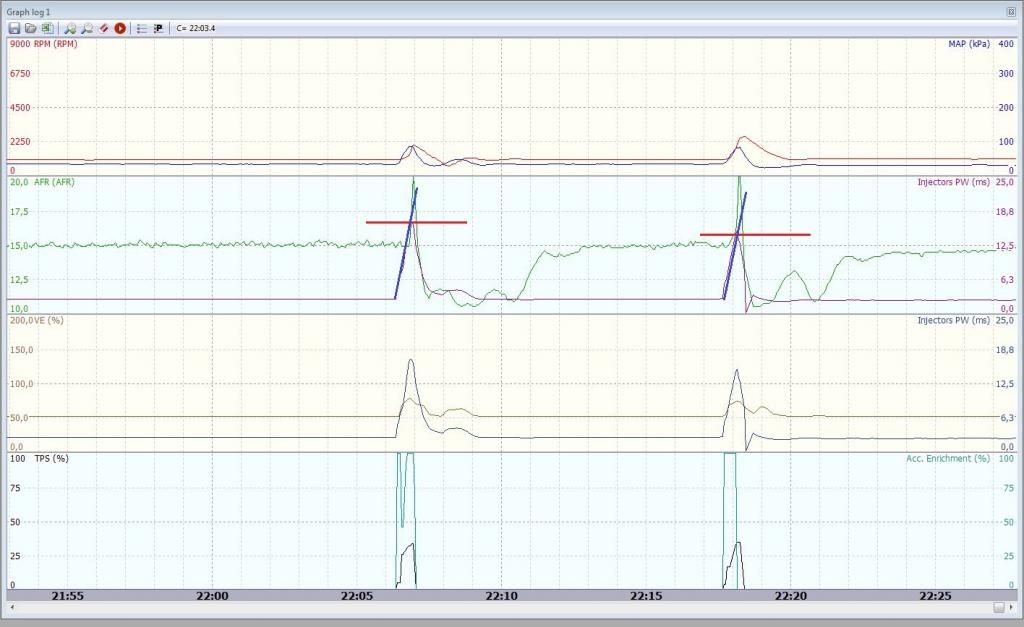Click the 22:00 time axis marker
The image size is (1024, 627).
tap(212, 595)
